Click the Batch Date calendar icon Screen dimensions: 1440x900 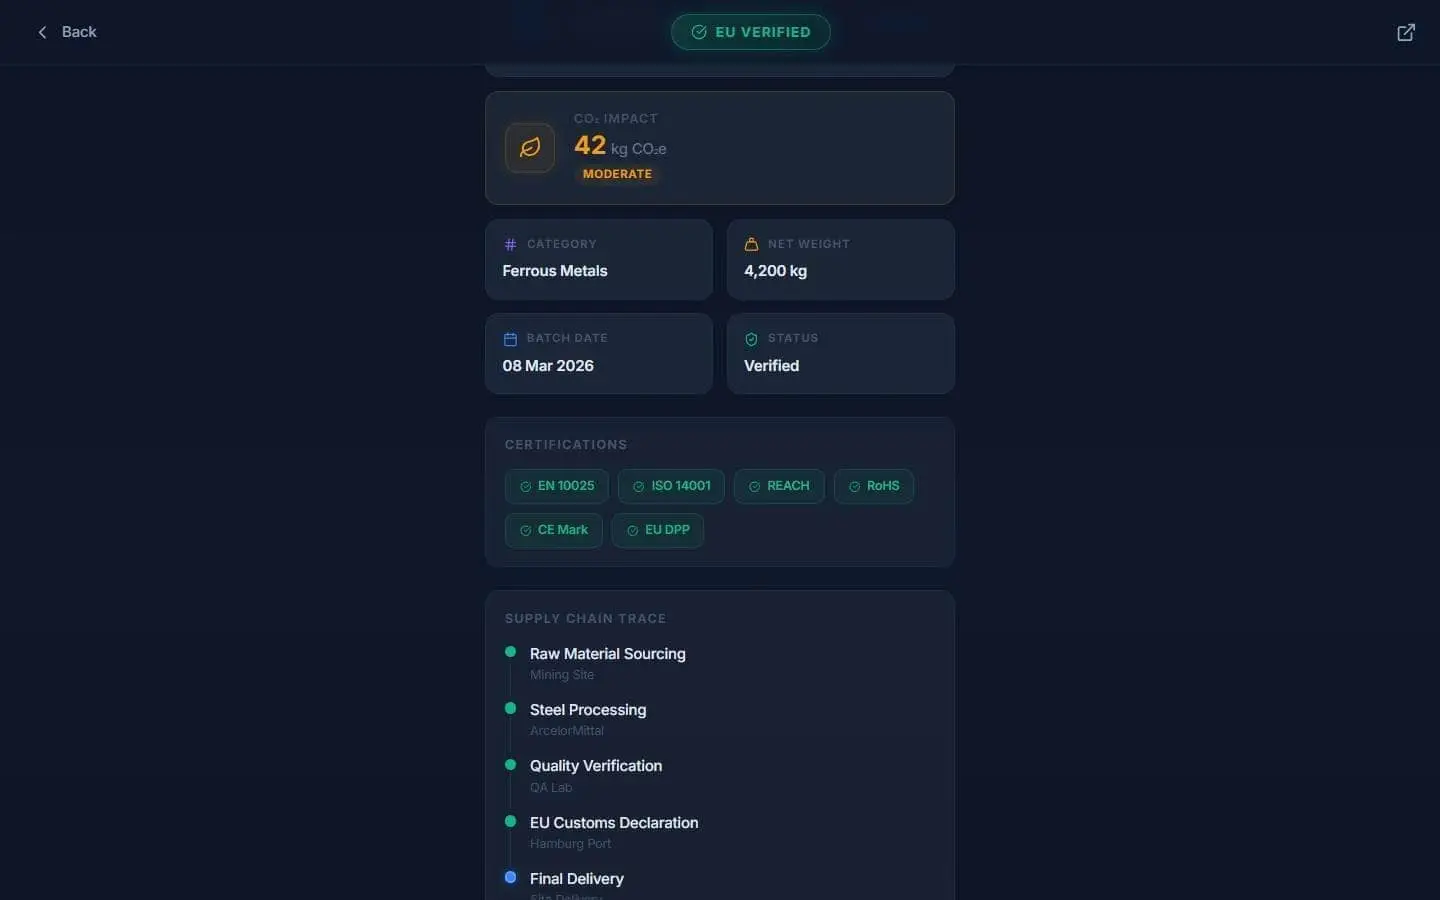tap(510, 339)
